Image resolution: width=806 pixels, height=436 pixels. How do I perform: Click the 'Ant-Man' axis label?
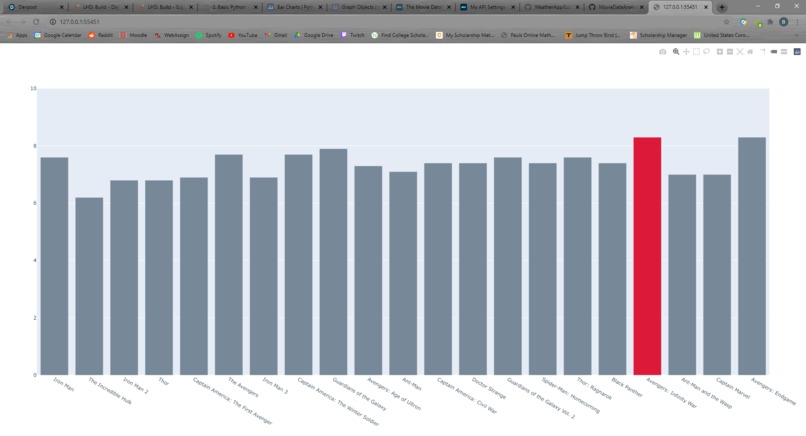(412, 384)
